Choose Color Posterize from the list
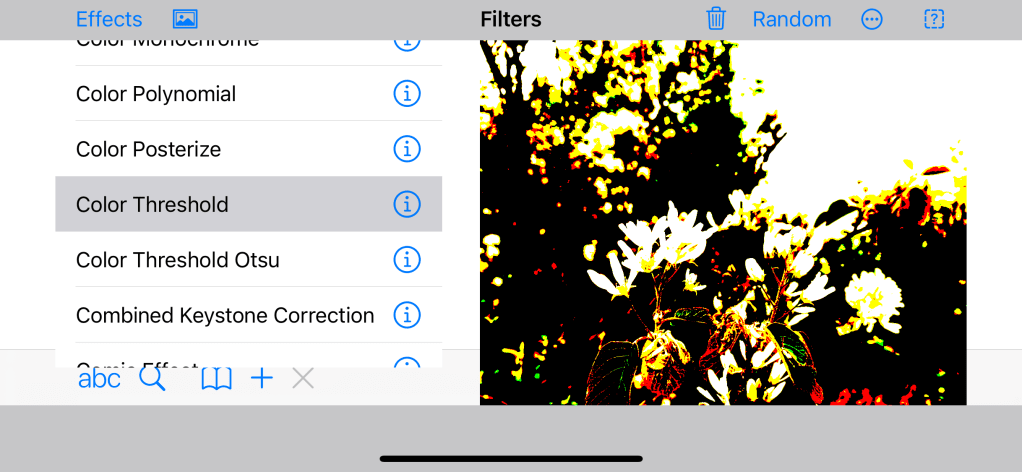This screenshot has height=472, width=1022. tap(148, 149)
